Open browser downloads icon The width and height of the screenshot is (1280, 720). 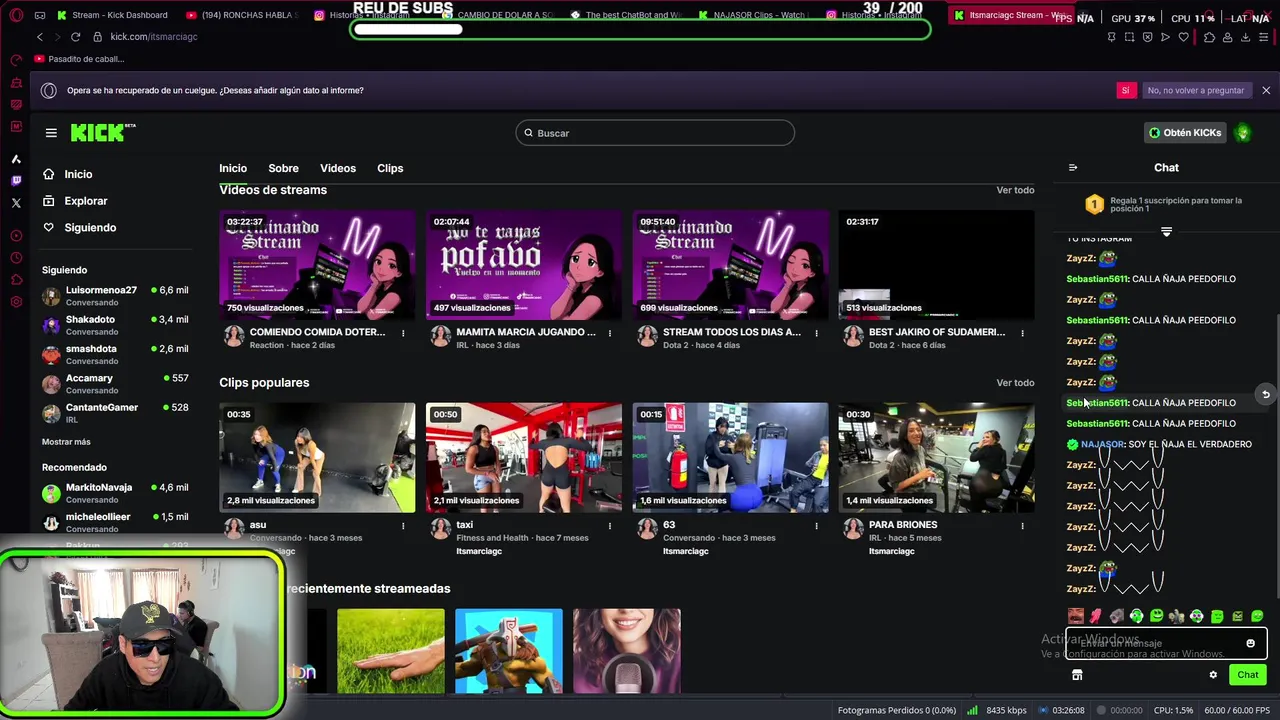point(1245,37)
